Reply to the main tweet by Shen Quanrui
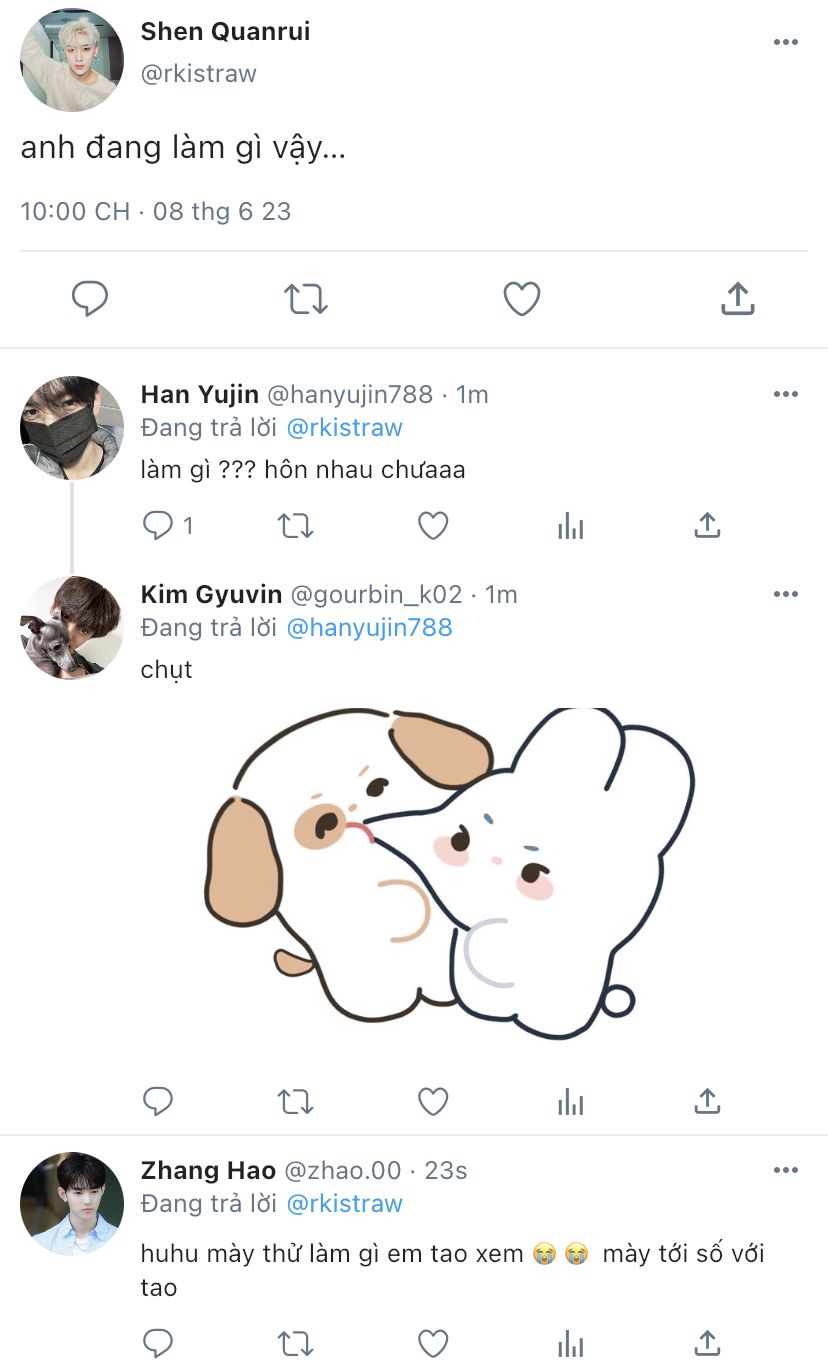 pos(90,298)
